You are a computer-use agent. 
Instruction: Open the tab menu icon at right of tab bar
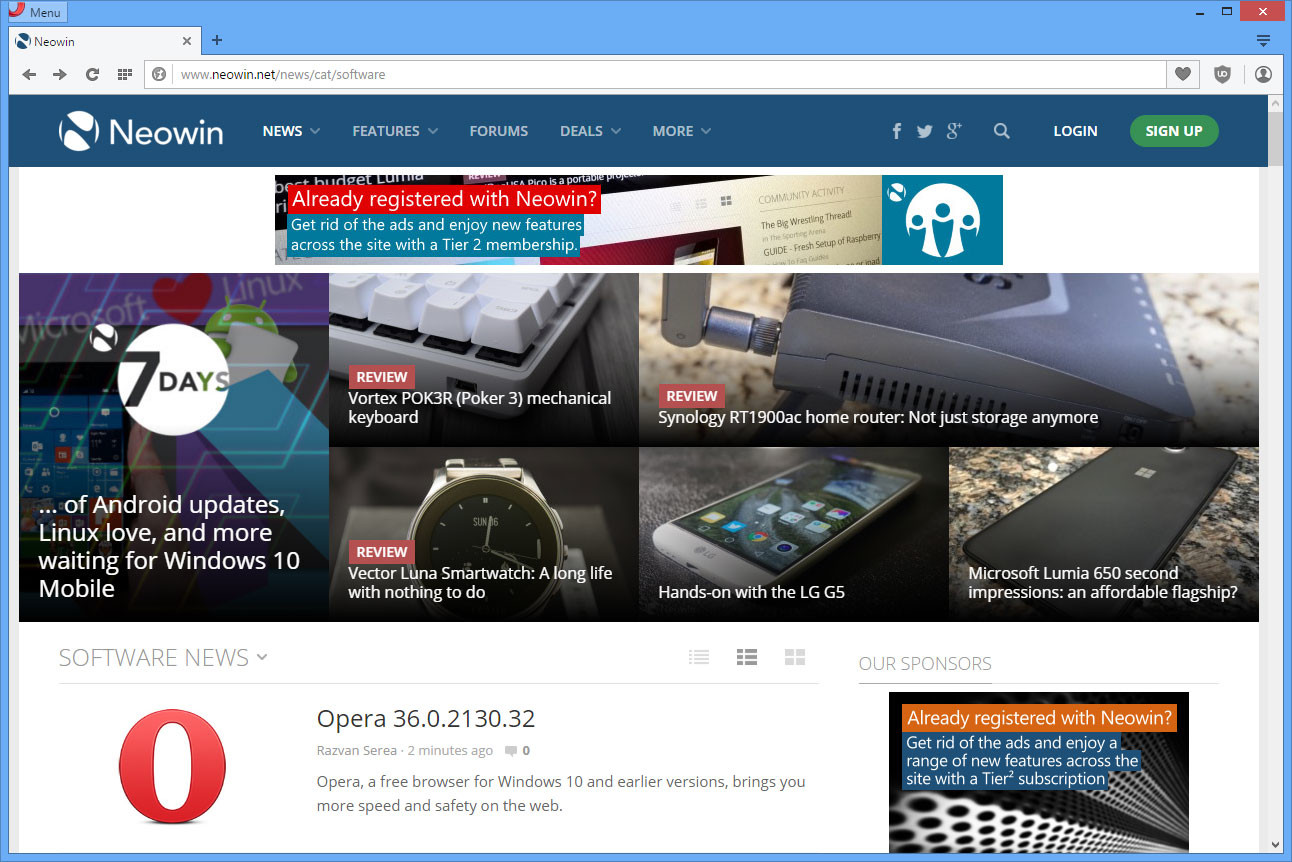[1263, 41]
